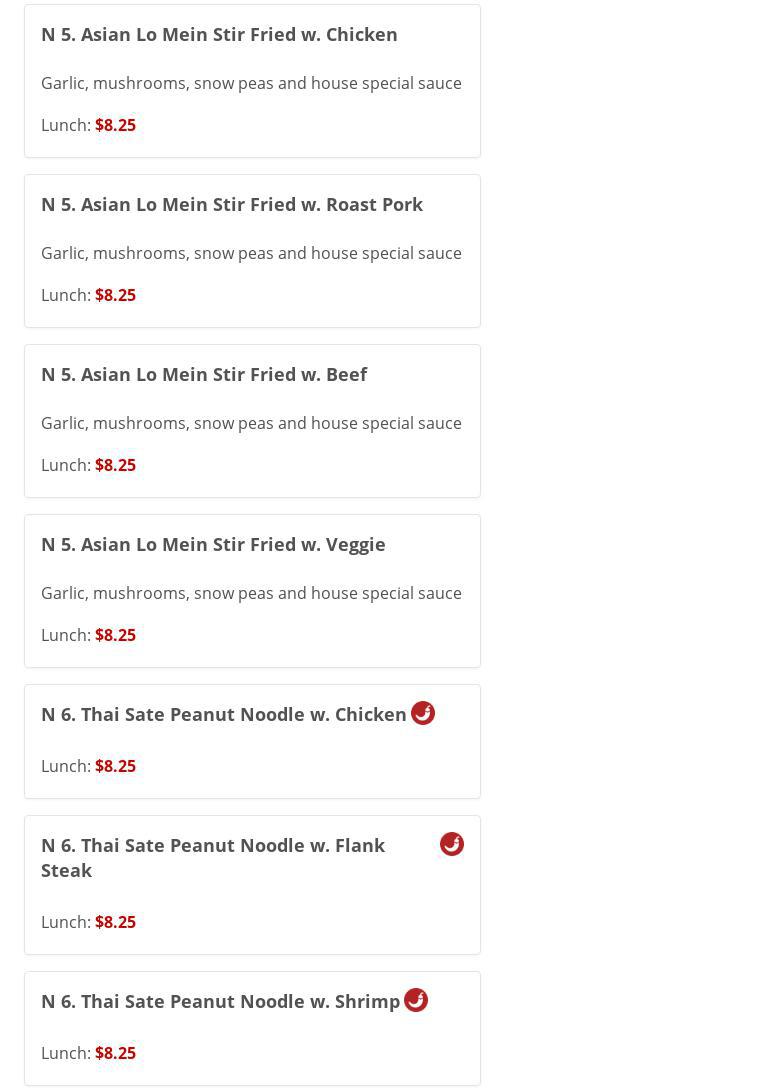770x1092 pixels.
Task: Choose Thai Sate Peanut Noodle w. Shrimp title
Action: tap(220, 1001)
